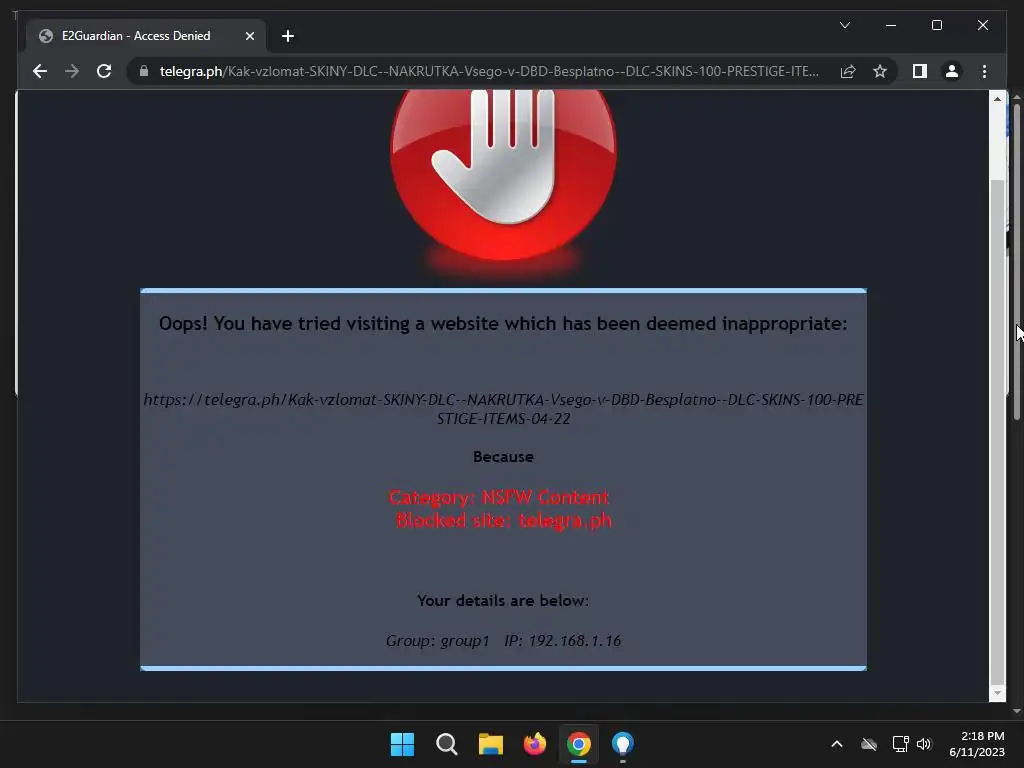Open the Chrome three-dot menu
1024x768 pixels.
(x=984, y=71)
